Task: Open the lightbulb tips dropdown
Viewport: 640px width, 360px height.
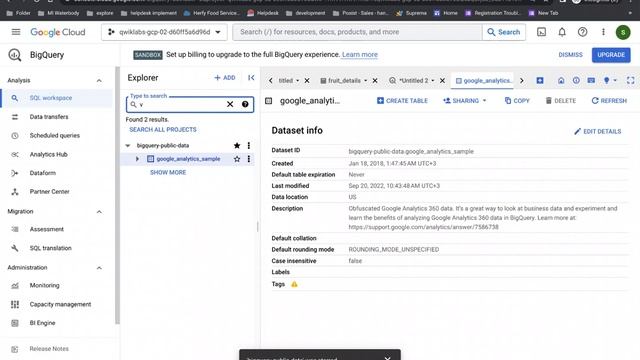Action: pyautogui.click(x=610, y=81)
